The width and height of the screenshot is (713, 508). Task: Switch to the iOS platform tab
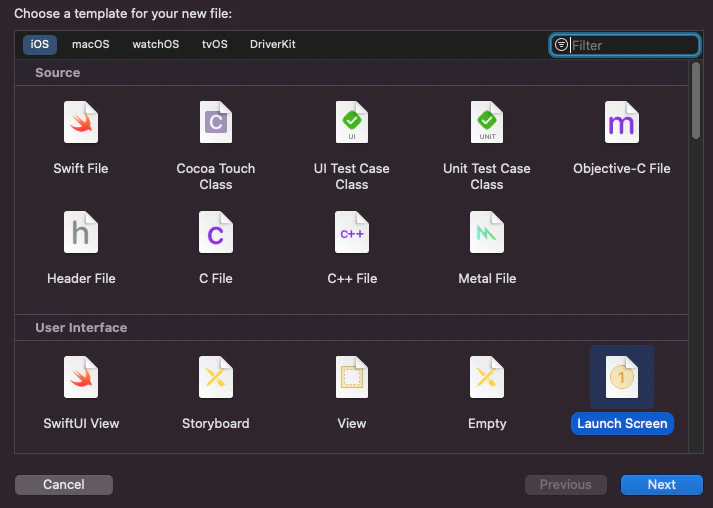40,45
